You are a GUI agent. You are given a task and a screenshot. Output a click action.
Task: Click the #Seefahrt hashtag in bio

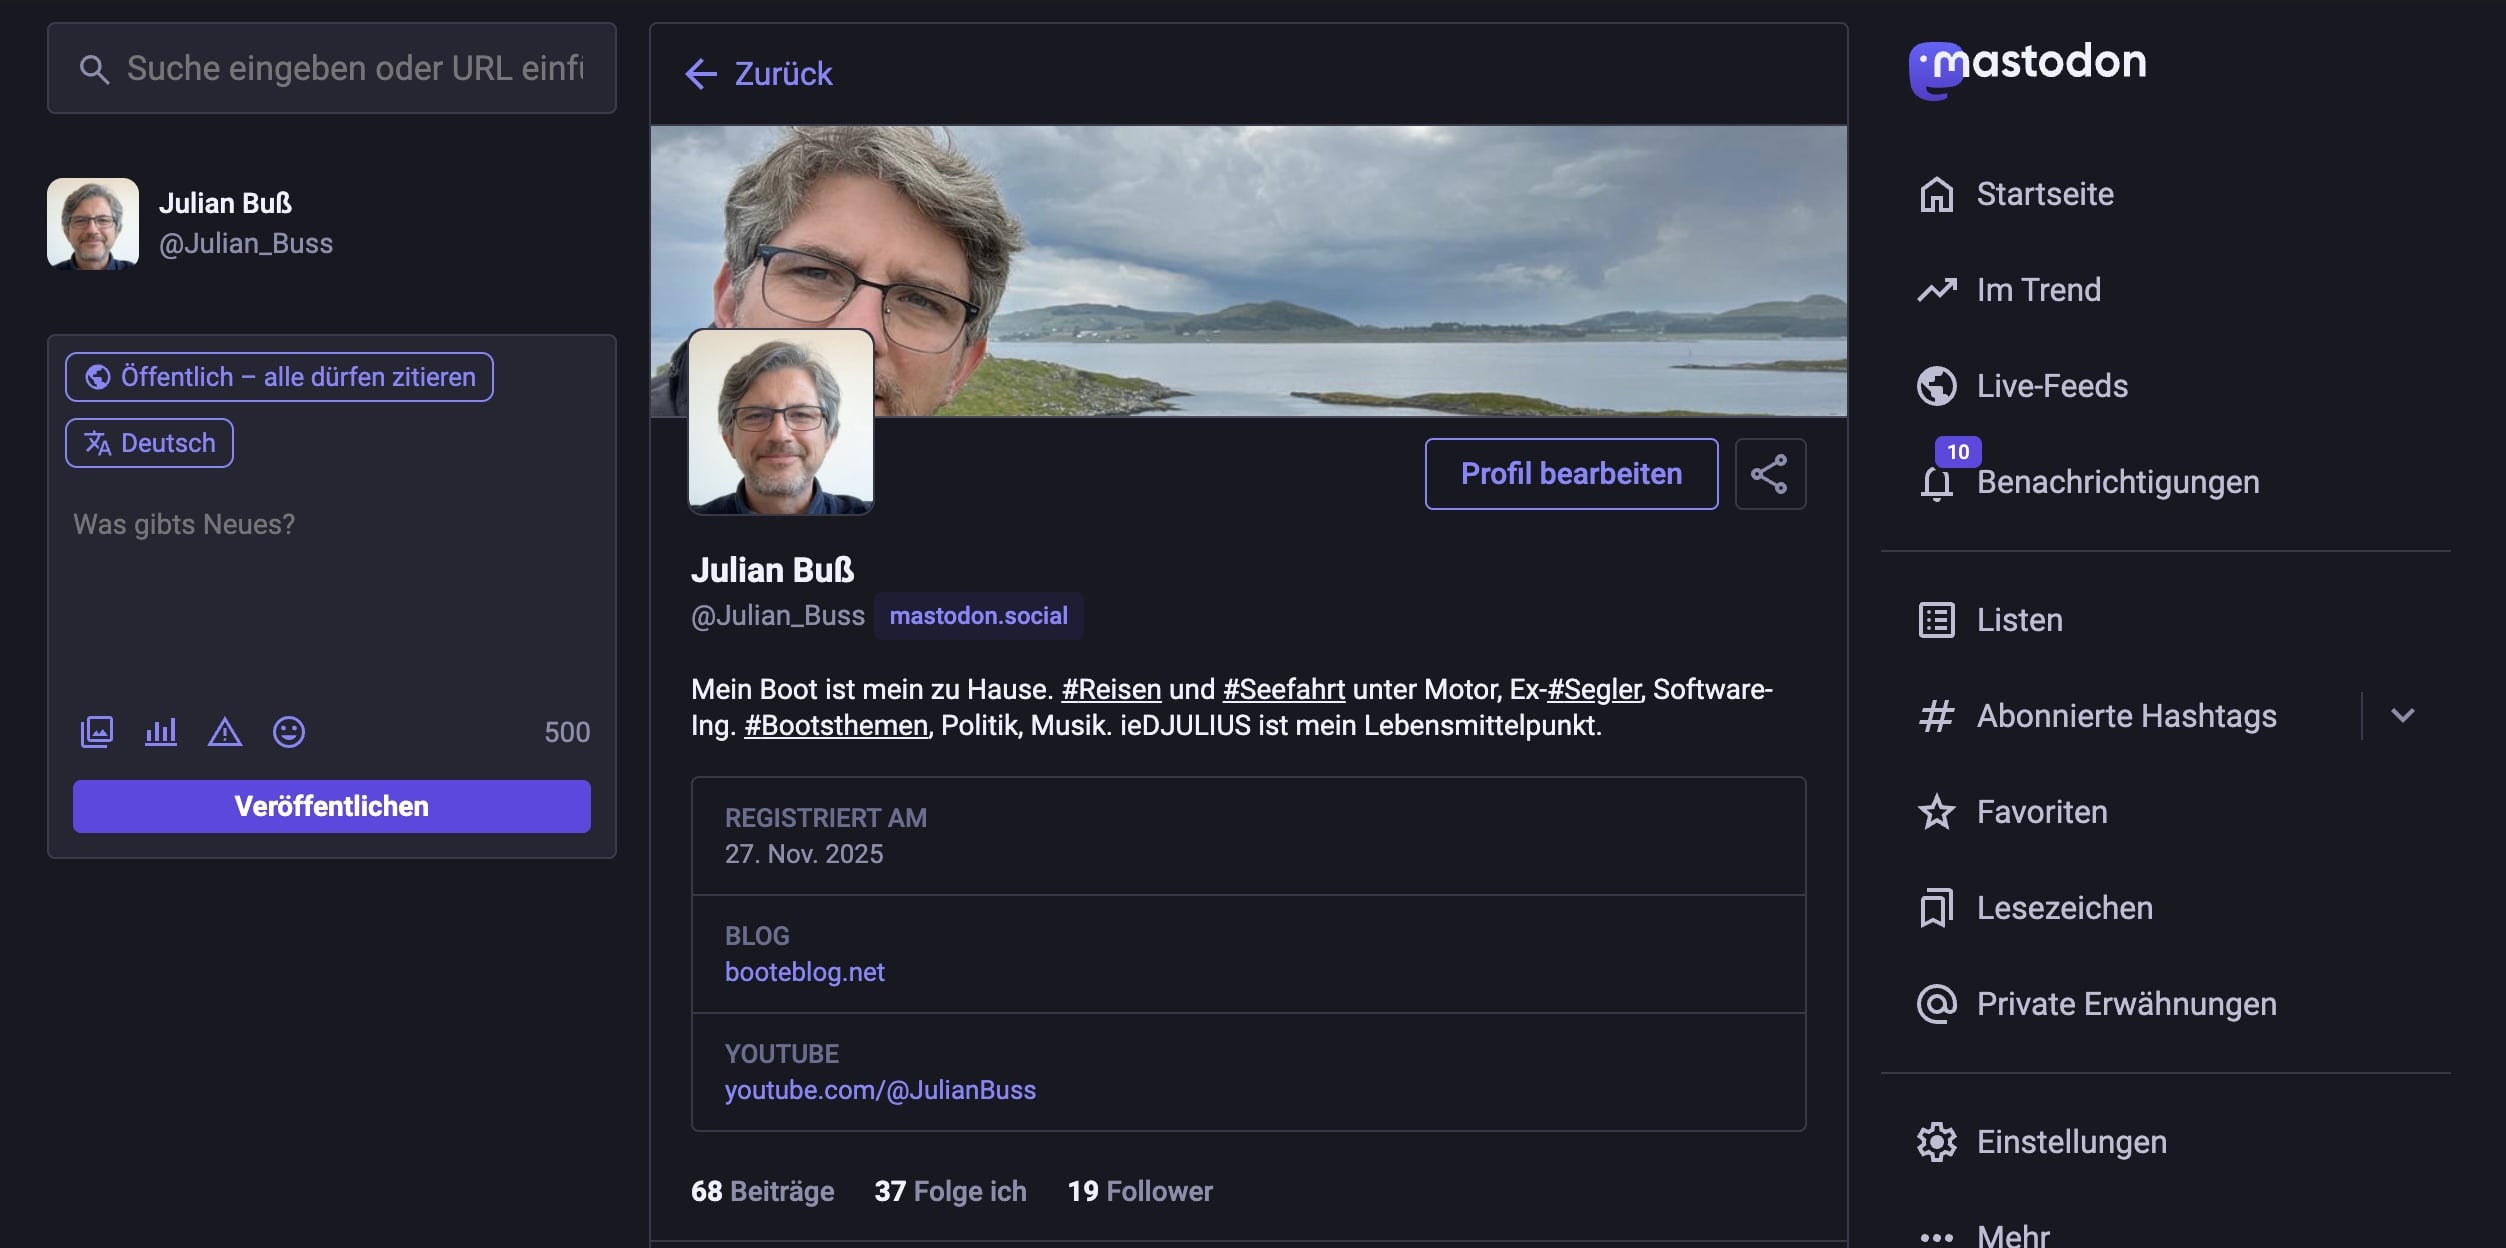pyautogui.click(x=1283, y=689)
